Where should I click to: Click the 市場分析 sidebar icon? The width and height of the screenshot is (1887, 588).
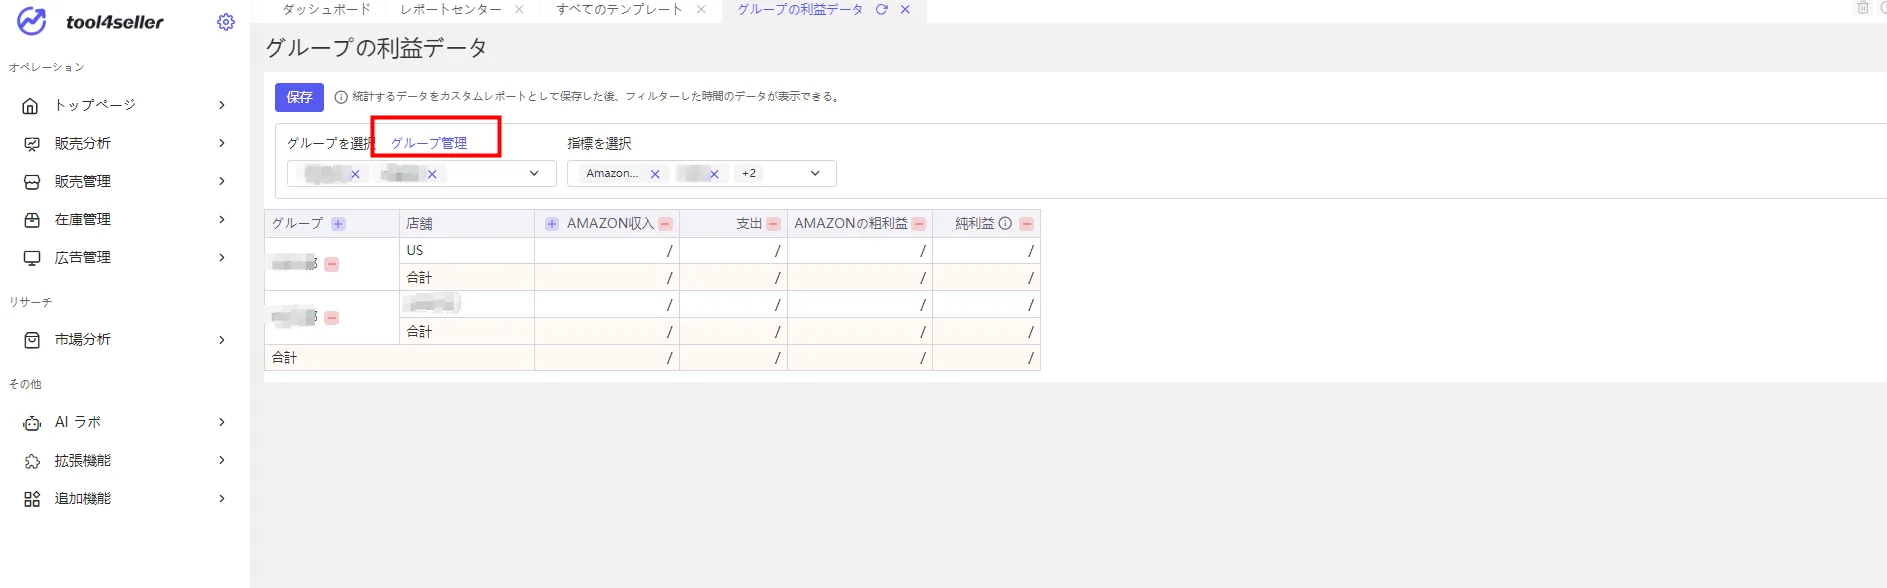point(31,340)
